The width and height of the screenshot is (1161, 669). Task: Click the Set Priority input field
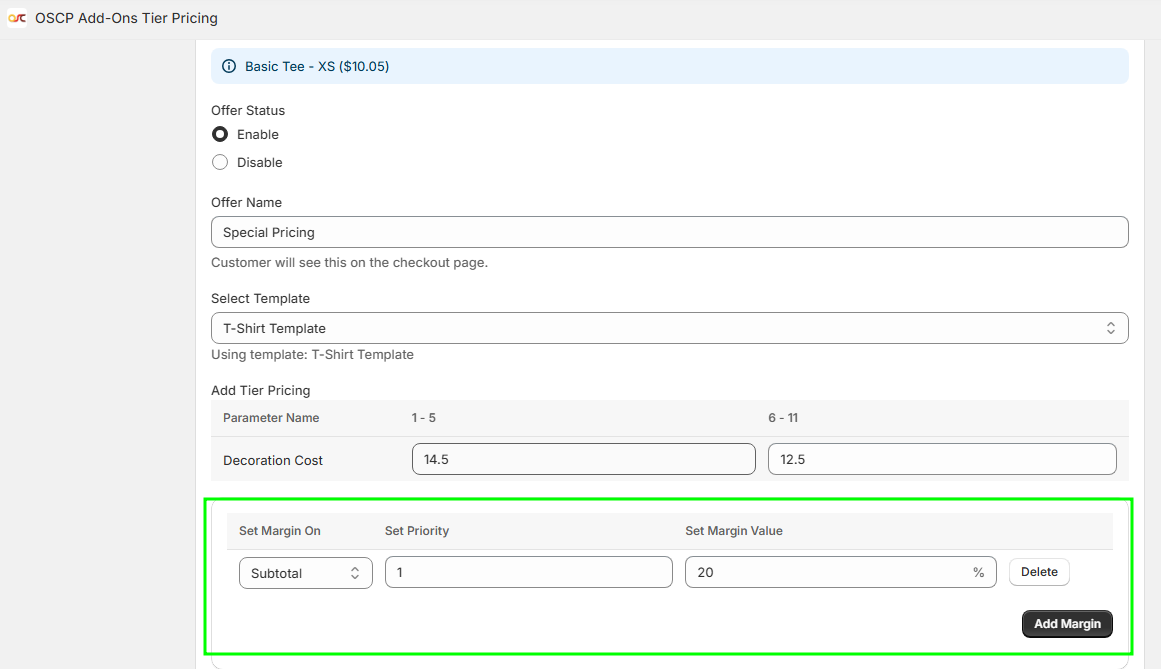(x=528, y=572)
